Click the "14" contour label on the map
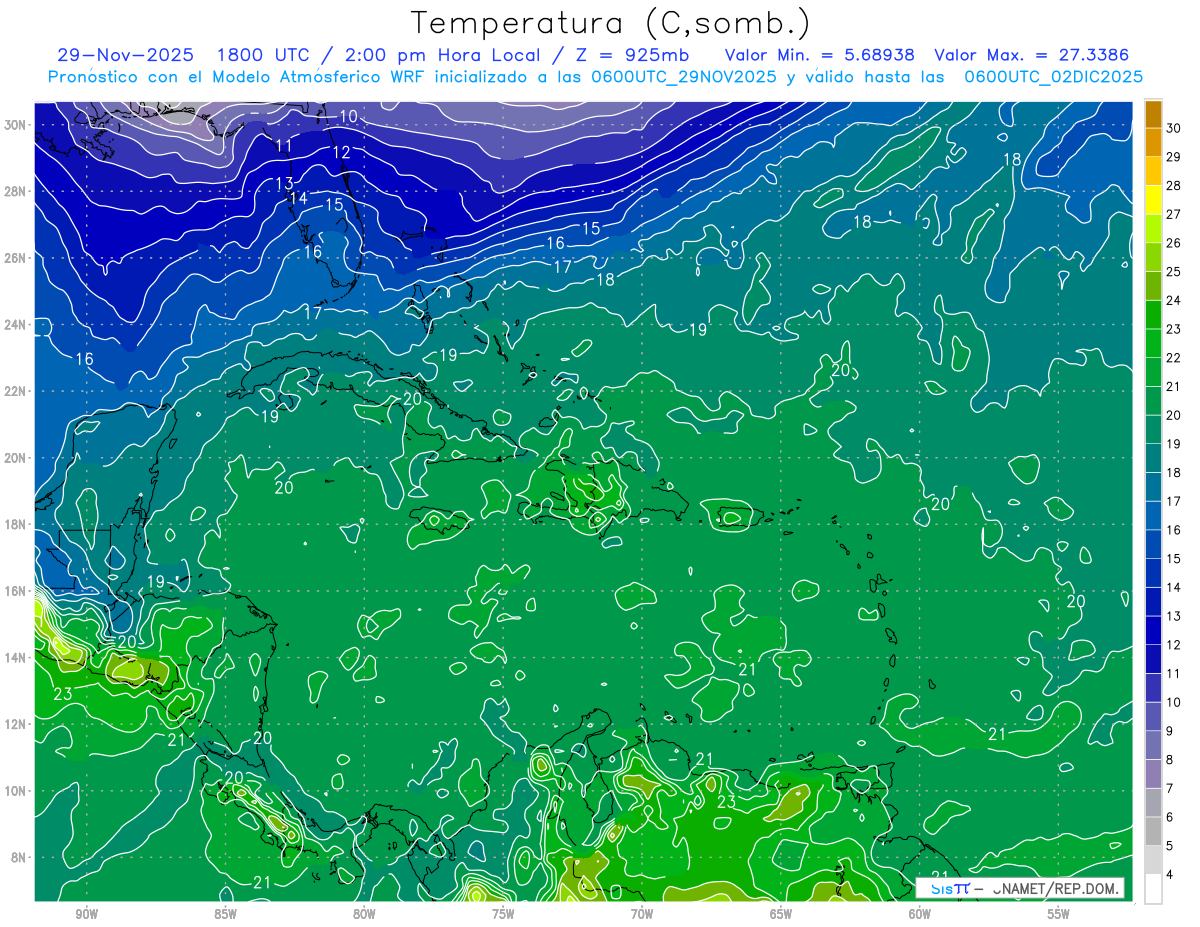 click(298, 198)
